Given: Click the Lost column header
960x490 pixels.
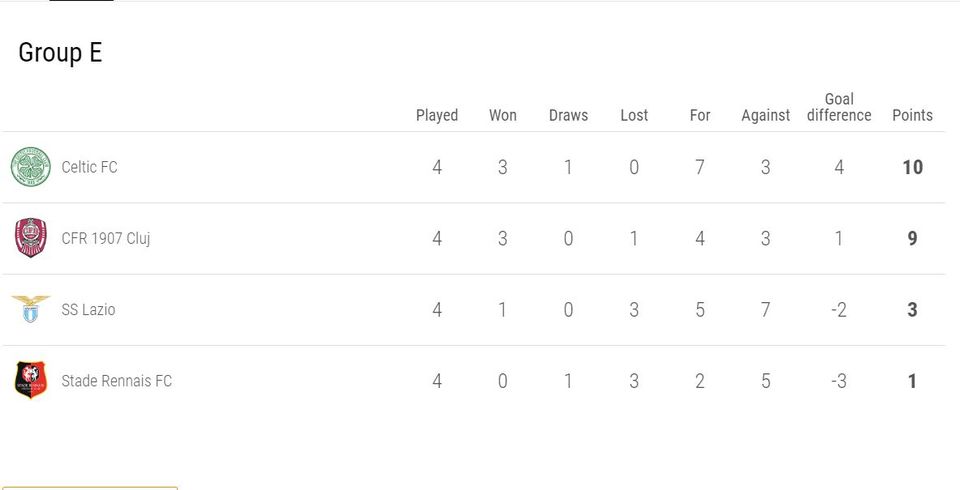Looking at the screenshot, I should pyautogui.click(x=634, y=115).
